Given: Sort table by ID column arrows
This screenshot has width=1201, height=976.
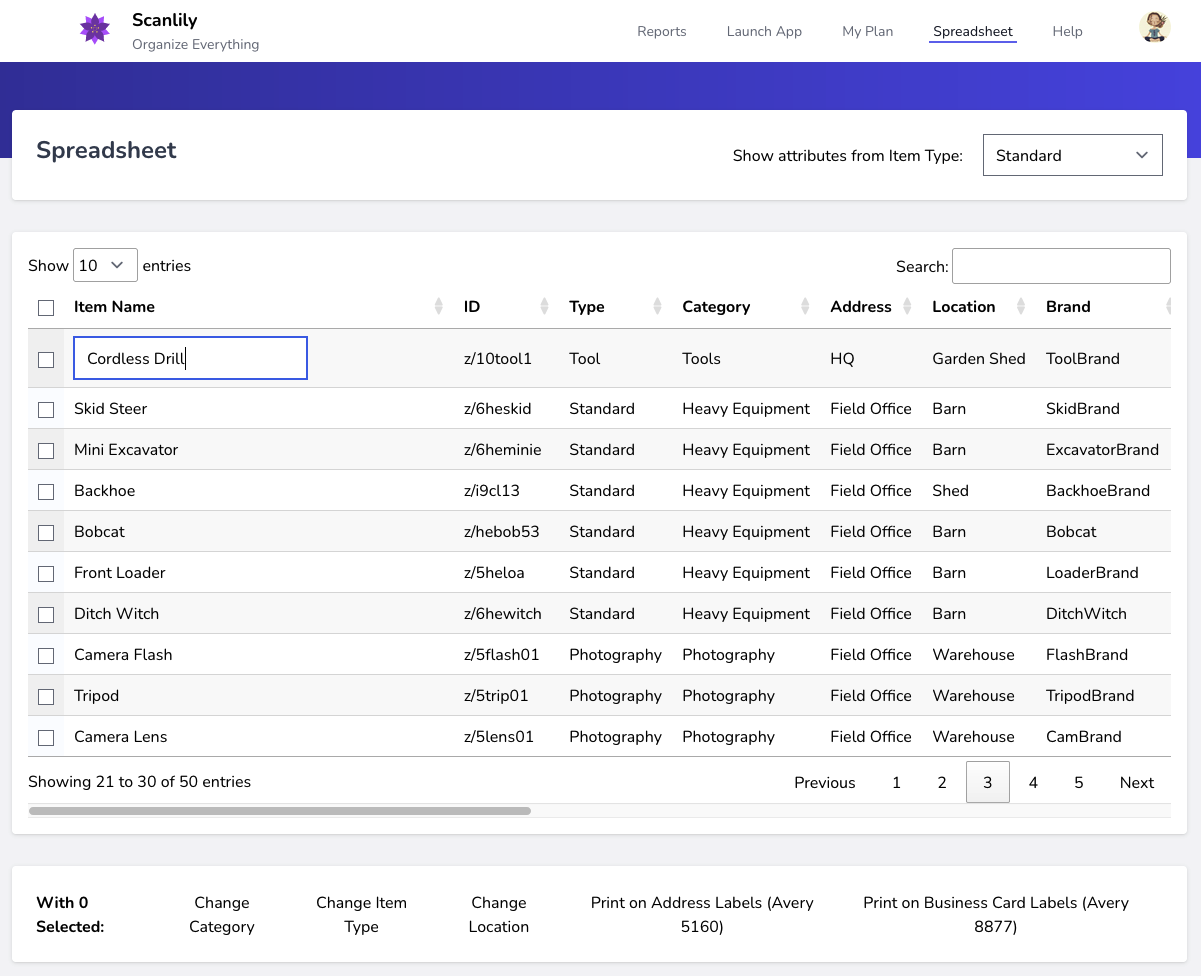Looking at the screenshot, I should coord(544,307).
